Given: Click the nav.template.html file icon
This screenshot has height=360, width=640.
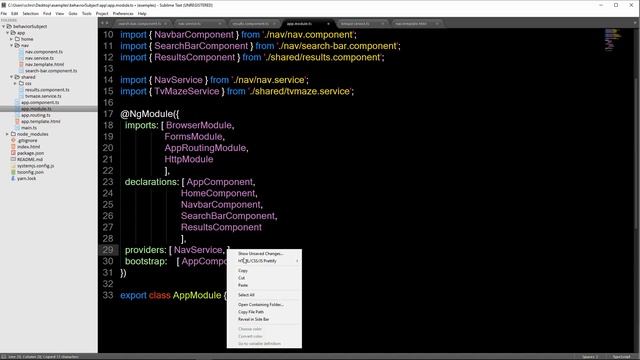Looking at the screenshot, I should click(x=22, y=64).
